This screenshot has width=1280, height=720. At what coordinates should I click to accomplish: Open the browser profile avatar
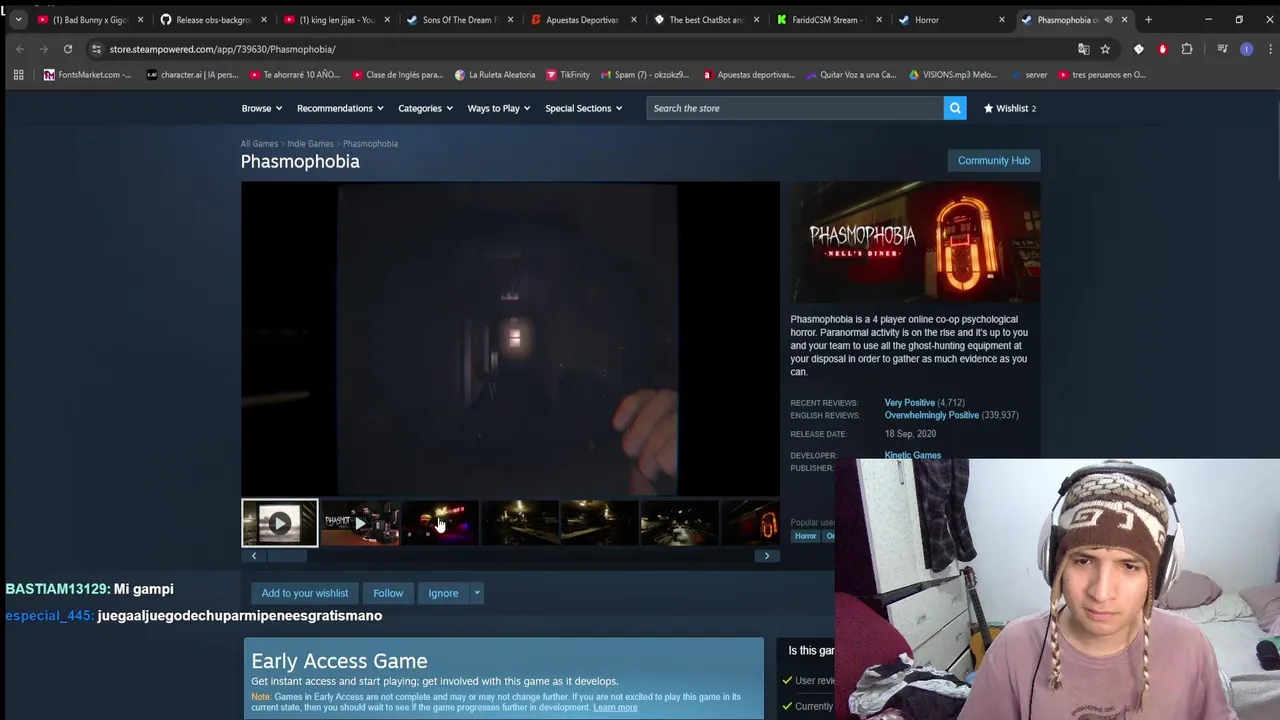1246,49
